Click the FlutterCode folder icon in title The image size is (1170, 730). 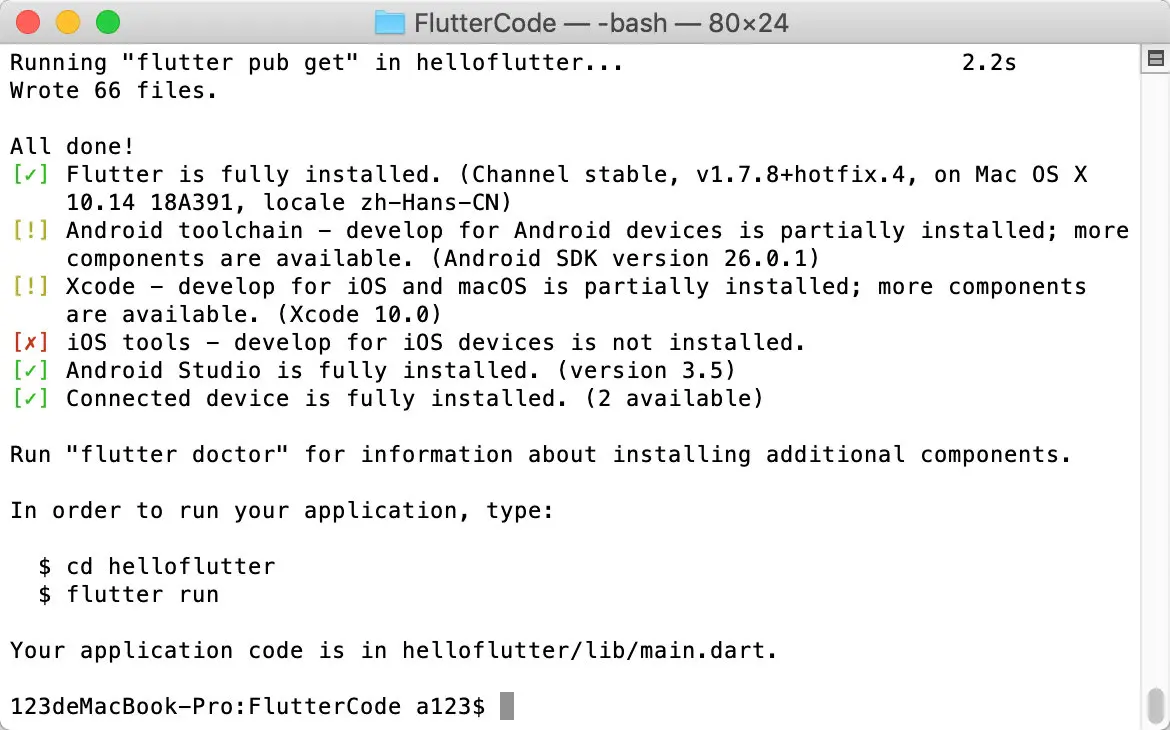click(389, 22)
